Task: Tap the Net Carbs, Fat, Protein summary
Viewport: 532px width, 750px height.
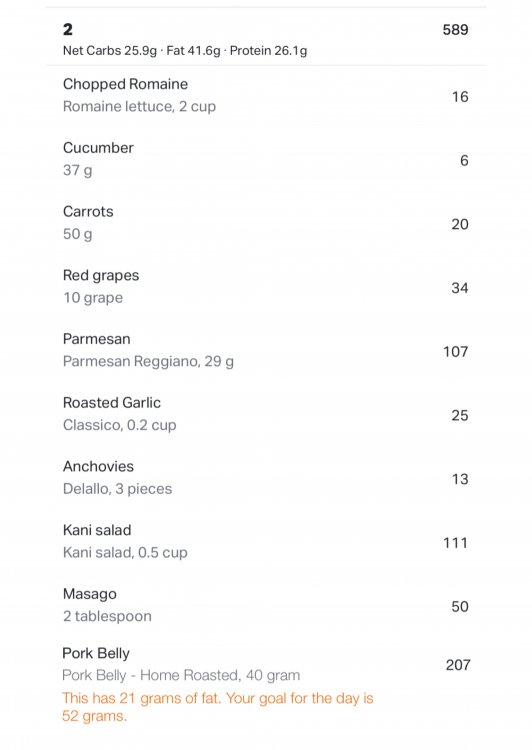Action: tap(185, 51)
